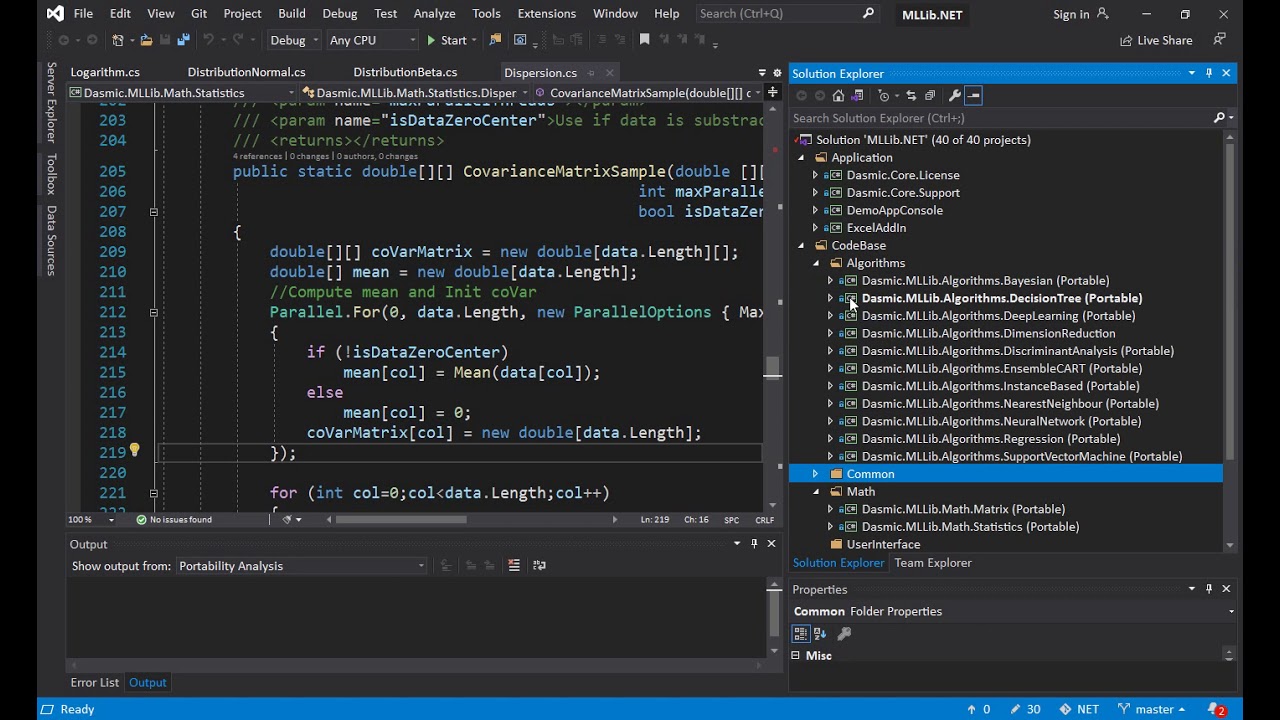Viewport: 1280px width, 720px height.
Task: Click Sync with Active Document icon
Action: (911, 96)
